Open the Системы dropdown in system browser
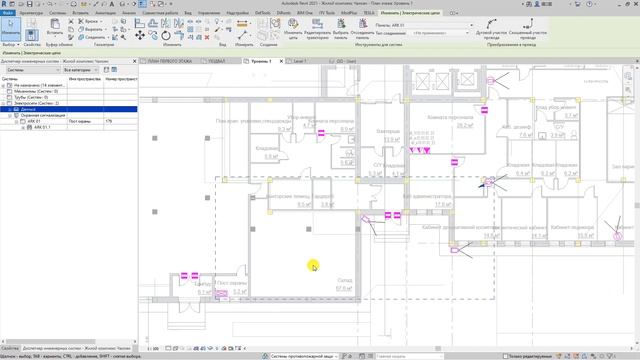This screenshot has height=360, width=640. pos(33,70)
